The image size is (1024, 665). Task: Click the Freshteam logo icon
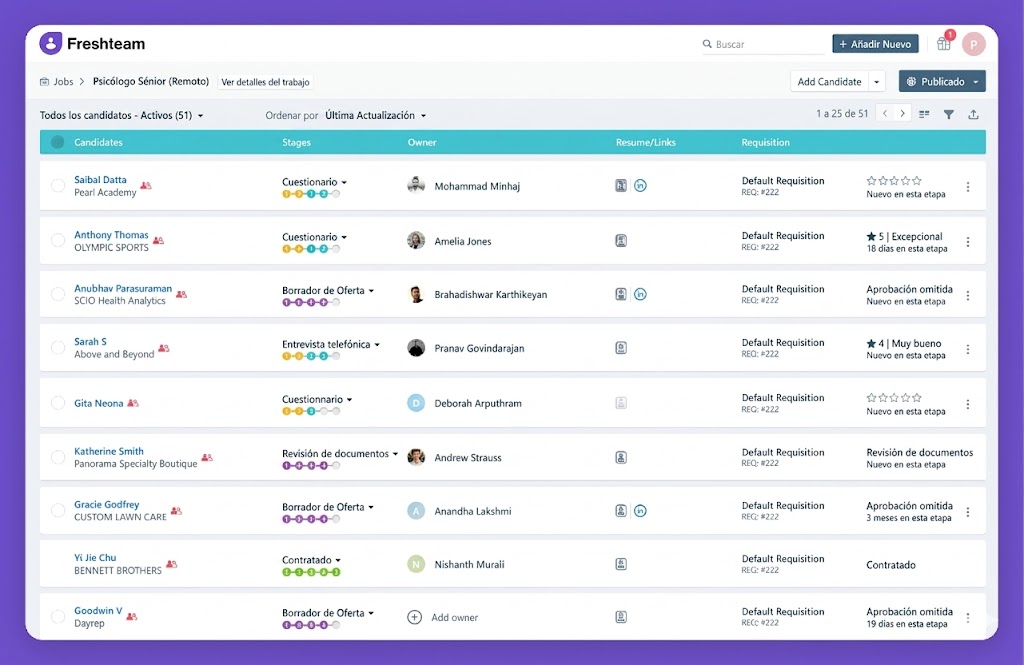click(x=51, y=43)
